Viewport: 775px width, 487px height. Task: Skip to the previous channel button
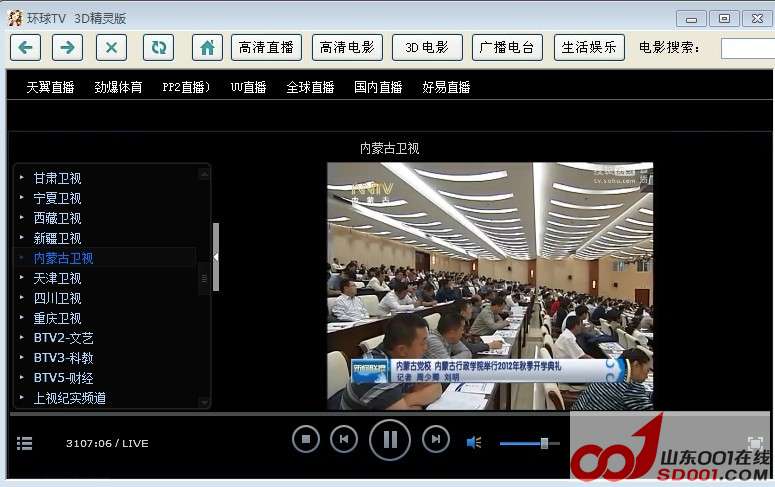(x=344, y=439)
